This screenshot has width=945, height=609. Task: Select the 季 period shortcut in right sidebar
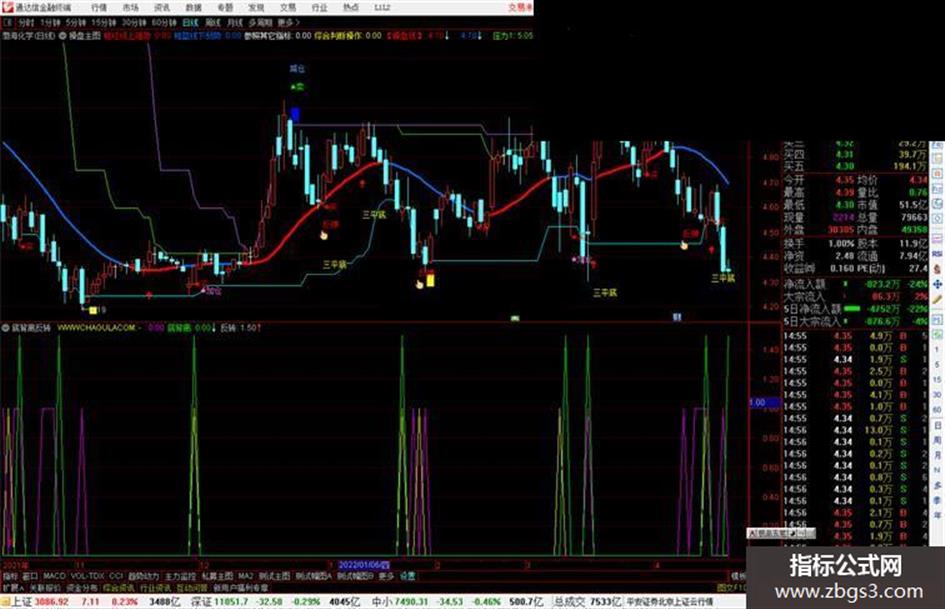click(937, 500)
